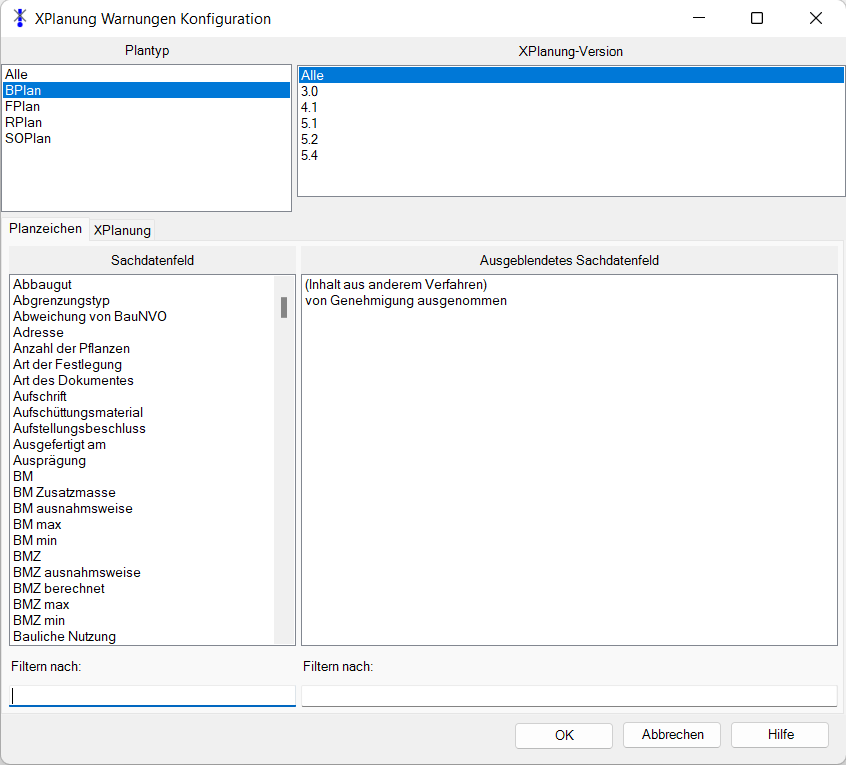Select version 5.1 entry
Screen dimensions: 846x765
pos(310,123)
